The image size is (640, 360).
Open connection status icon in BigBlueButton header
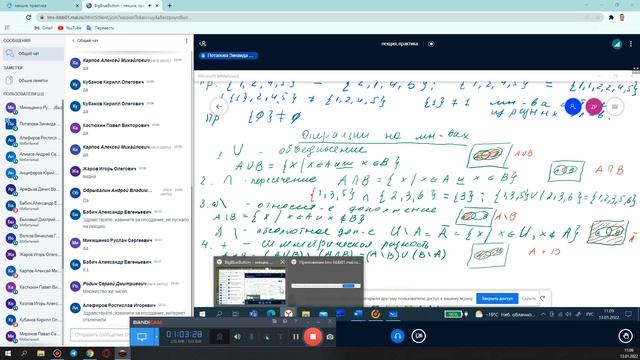(617, 44)
